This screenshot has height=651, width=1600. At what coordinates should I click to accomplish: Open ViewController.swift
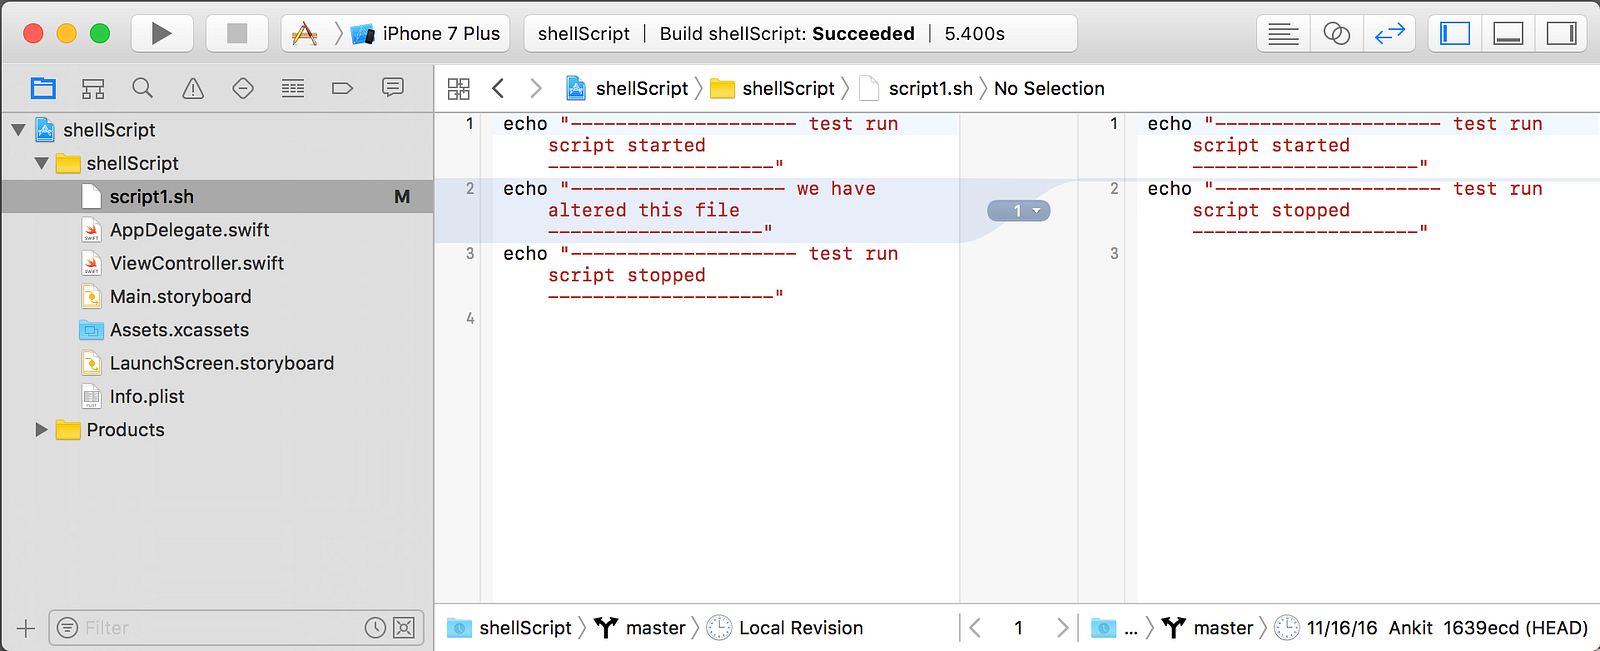click(196, 263)
